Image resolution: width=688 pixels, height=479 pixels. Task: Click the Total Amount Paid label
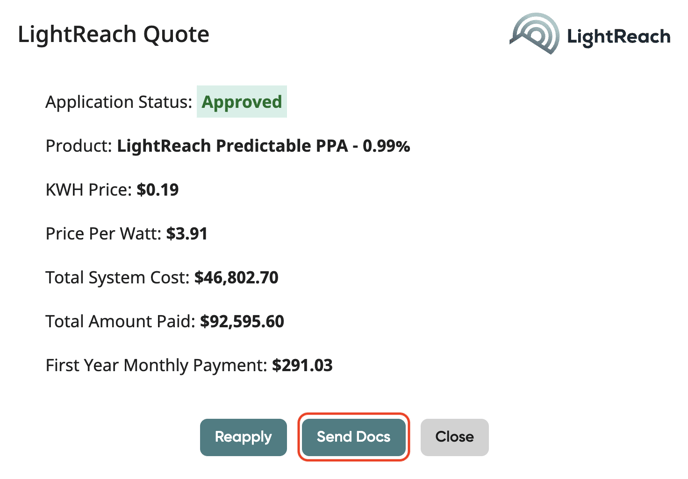coord(121,321)
